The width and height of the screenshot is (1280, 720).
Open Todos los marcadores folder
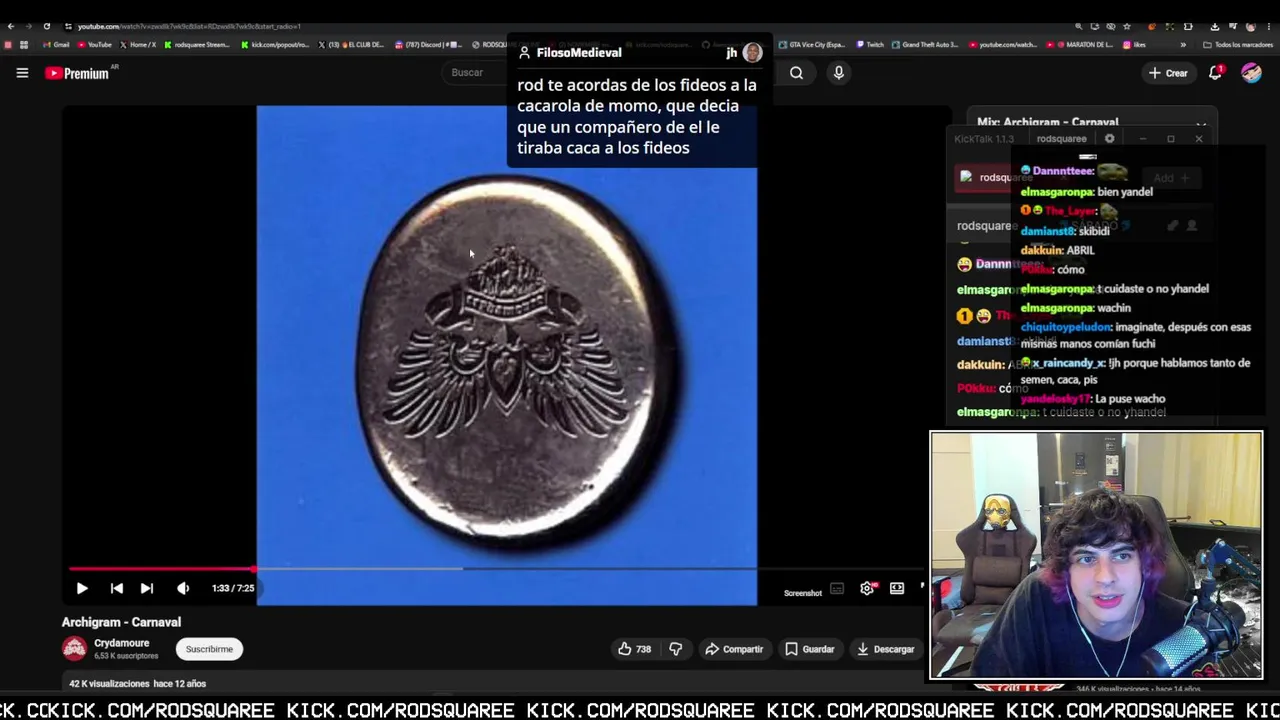[x=1238, y=45]
